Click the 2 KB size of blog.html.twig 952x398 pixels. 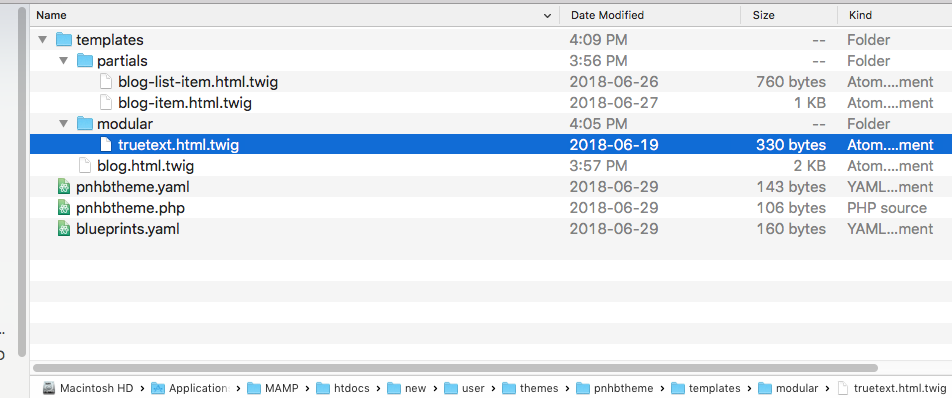809,166
